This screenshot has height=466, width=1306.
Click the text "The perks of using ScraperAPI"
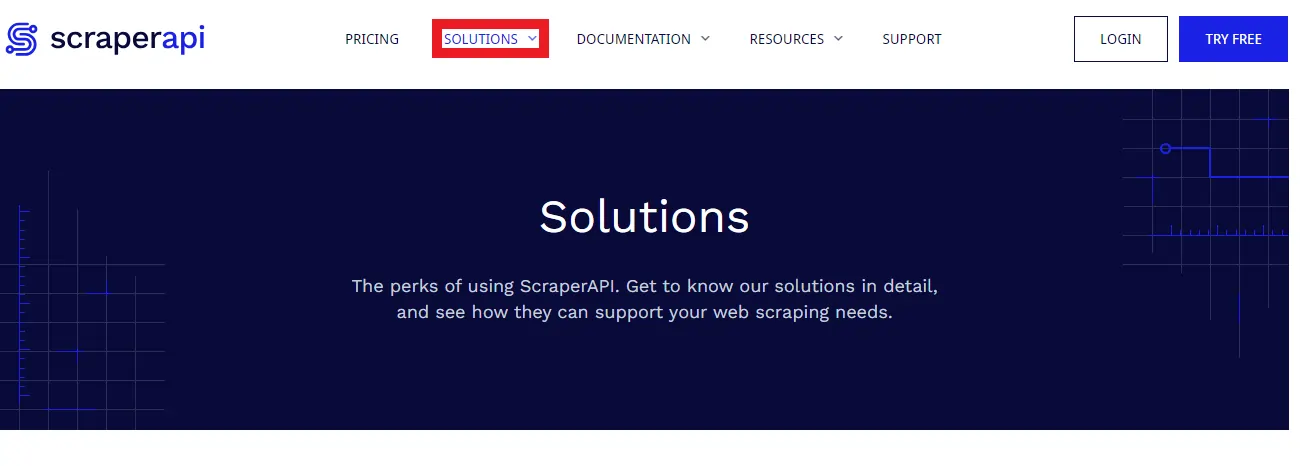click(x=485, y=286)
